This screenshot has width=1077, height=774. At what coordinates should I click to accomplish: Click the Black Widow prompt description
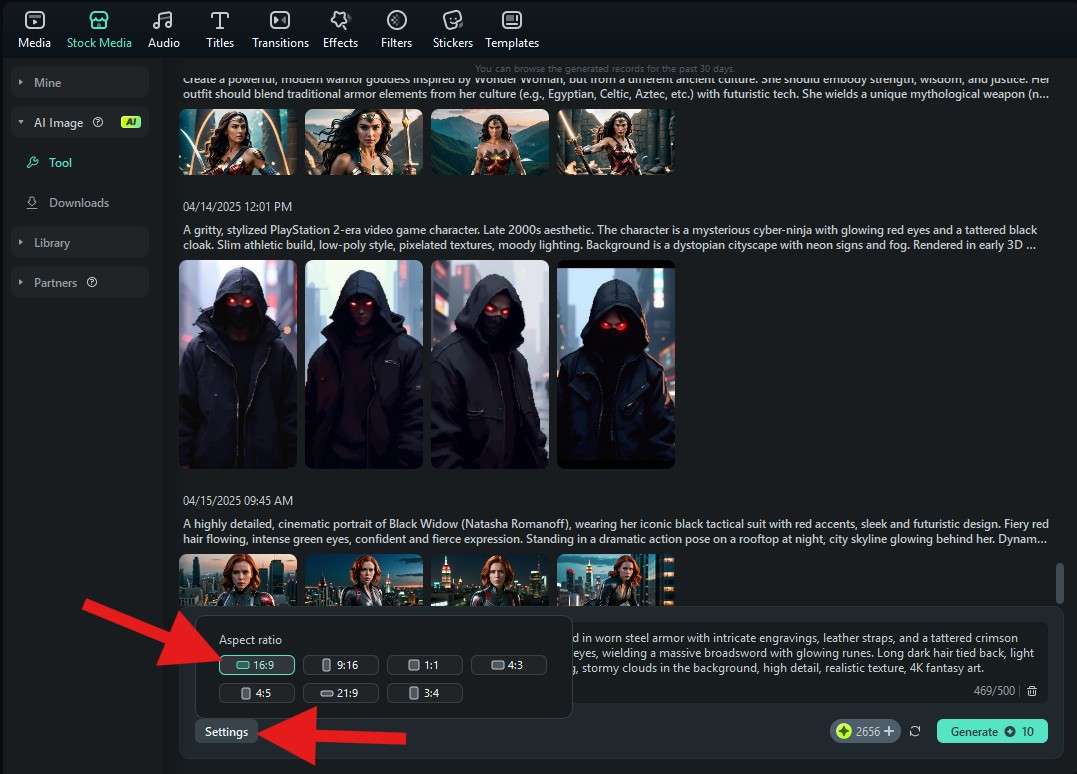click(616, 532)
